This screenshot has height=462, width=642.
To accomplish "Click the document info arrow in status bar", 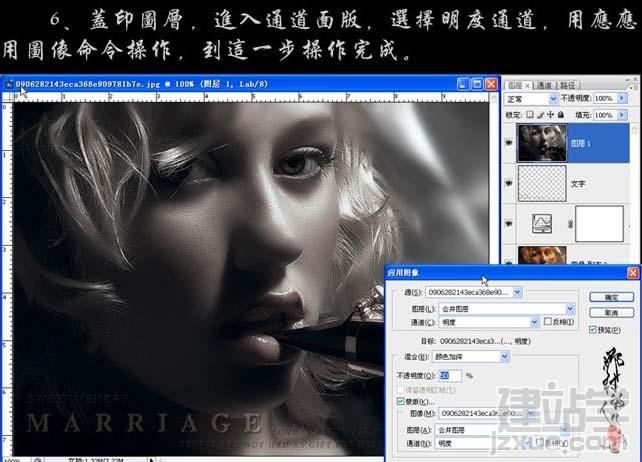I will (151, 460).
